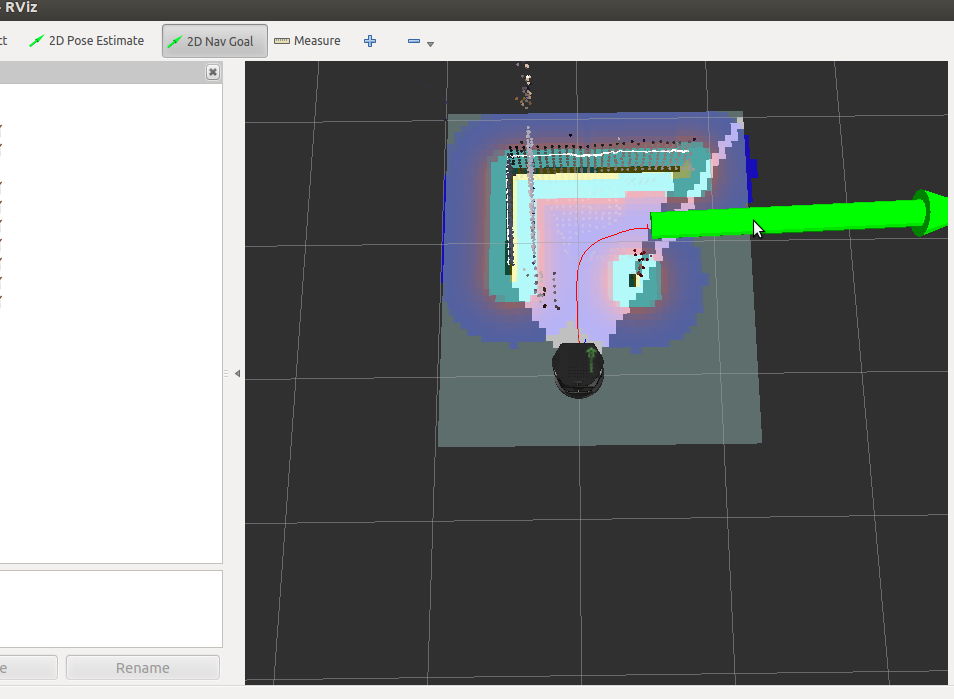Open the dropdown arrow beside the minus icon
This screenshot has height=699, width=954.
point(430,44)
